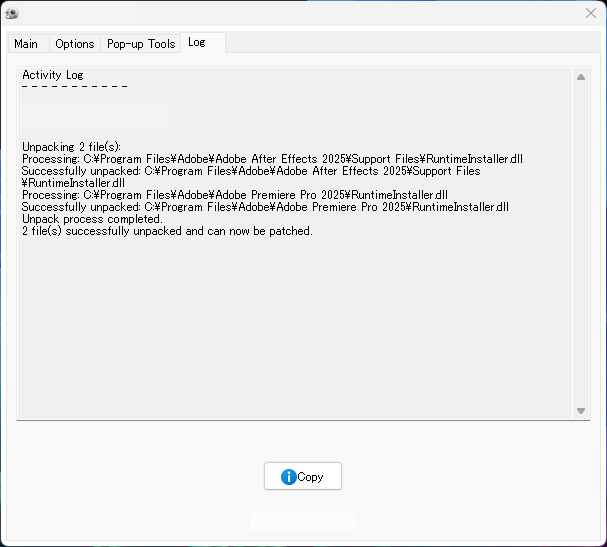Click the wrapped '¥RuntimeInstaller.dll' line

click(x=73, y=183)
